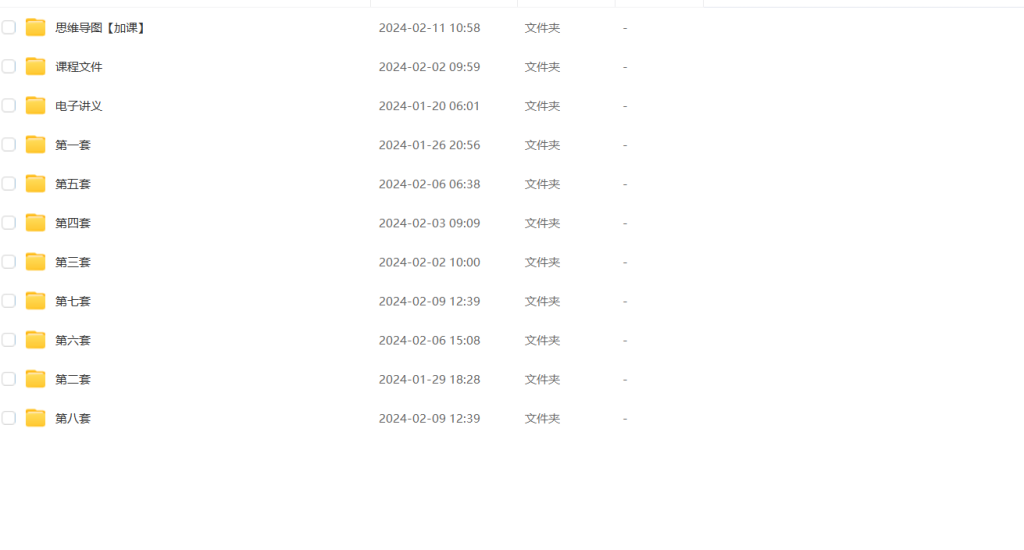
Task: Check the box next to 第三套
Action: tap(8, 262)
